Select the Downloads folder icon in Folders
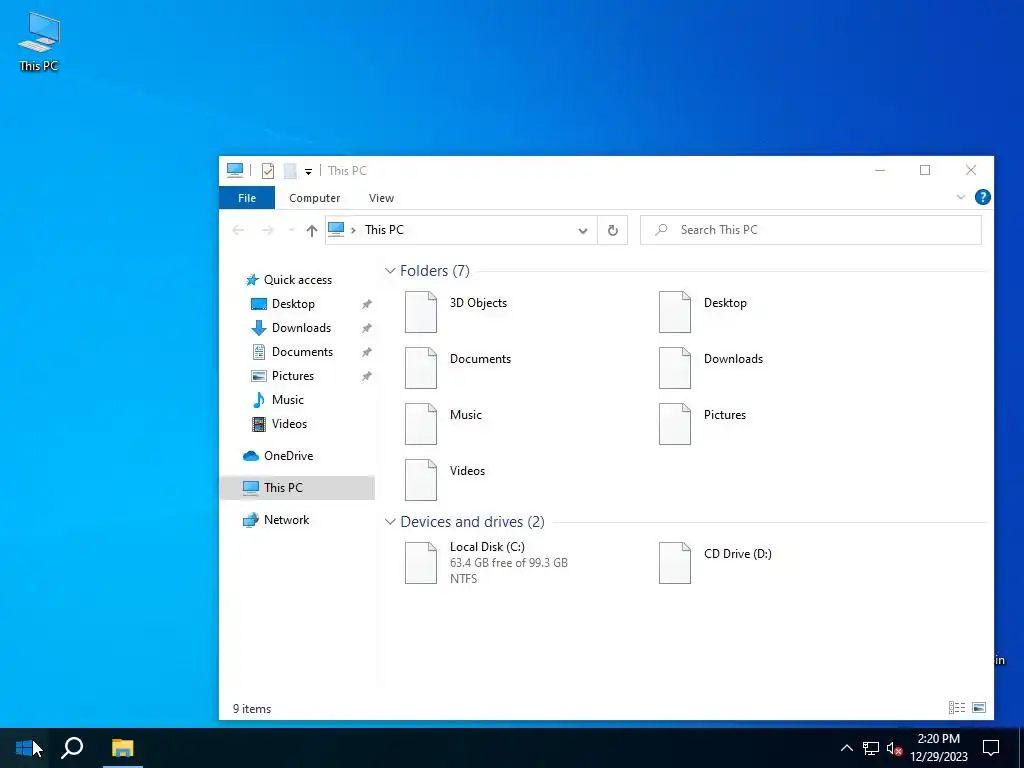This screenshot has width=1024, height=768. (x=675, y=368)
